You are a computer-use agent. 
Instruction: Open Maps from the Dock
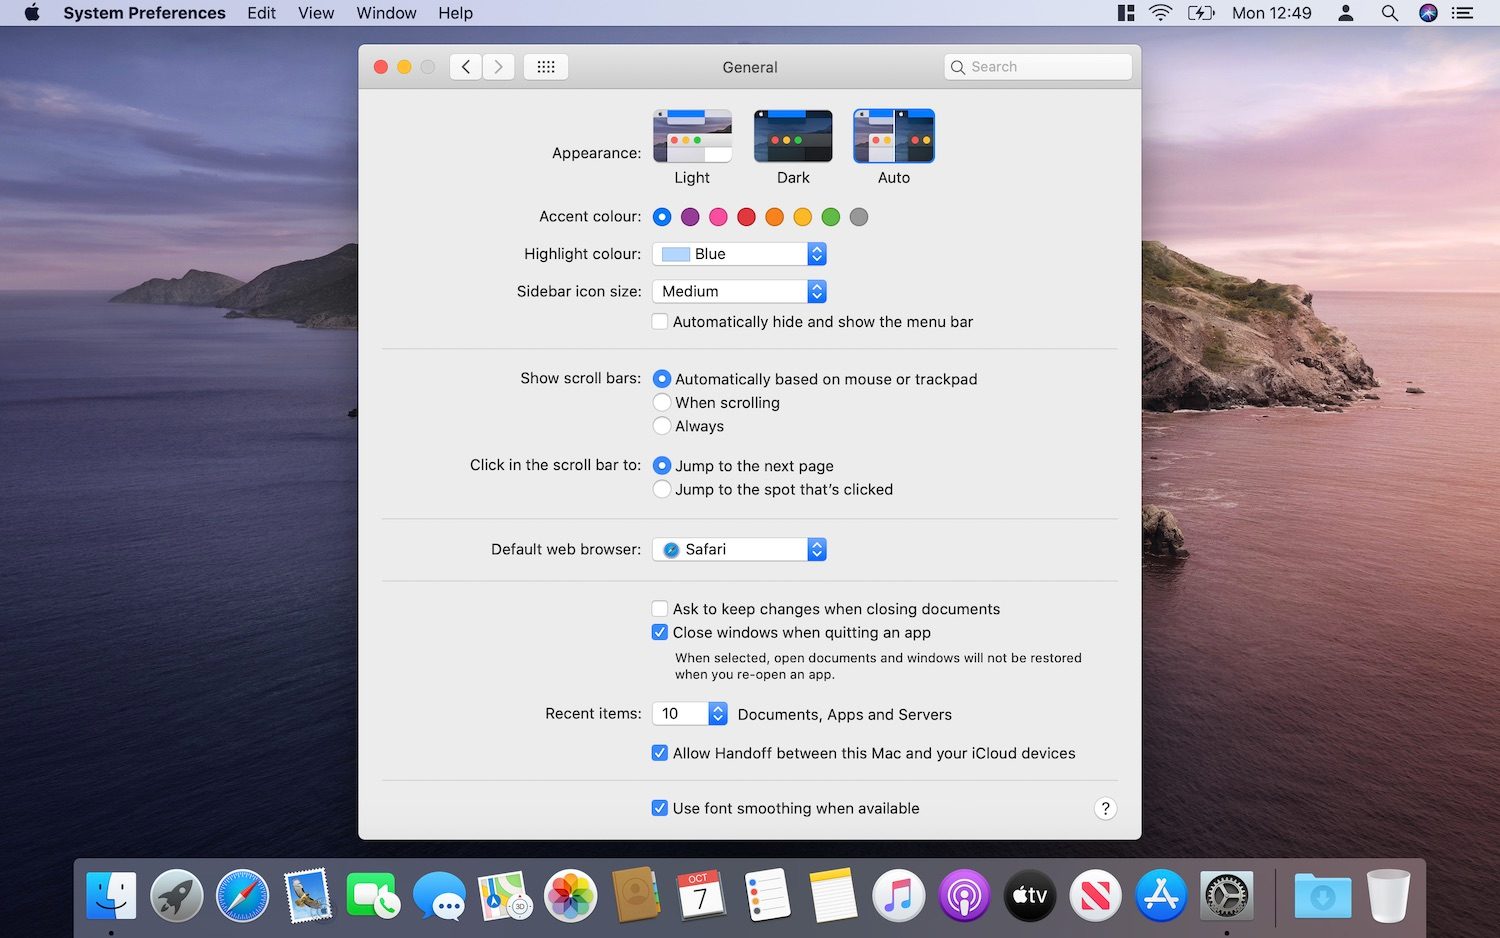pos(505,895)
